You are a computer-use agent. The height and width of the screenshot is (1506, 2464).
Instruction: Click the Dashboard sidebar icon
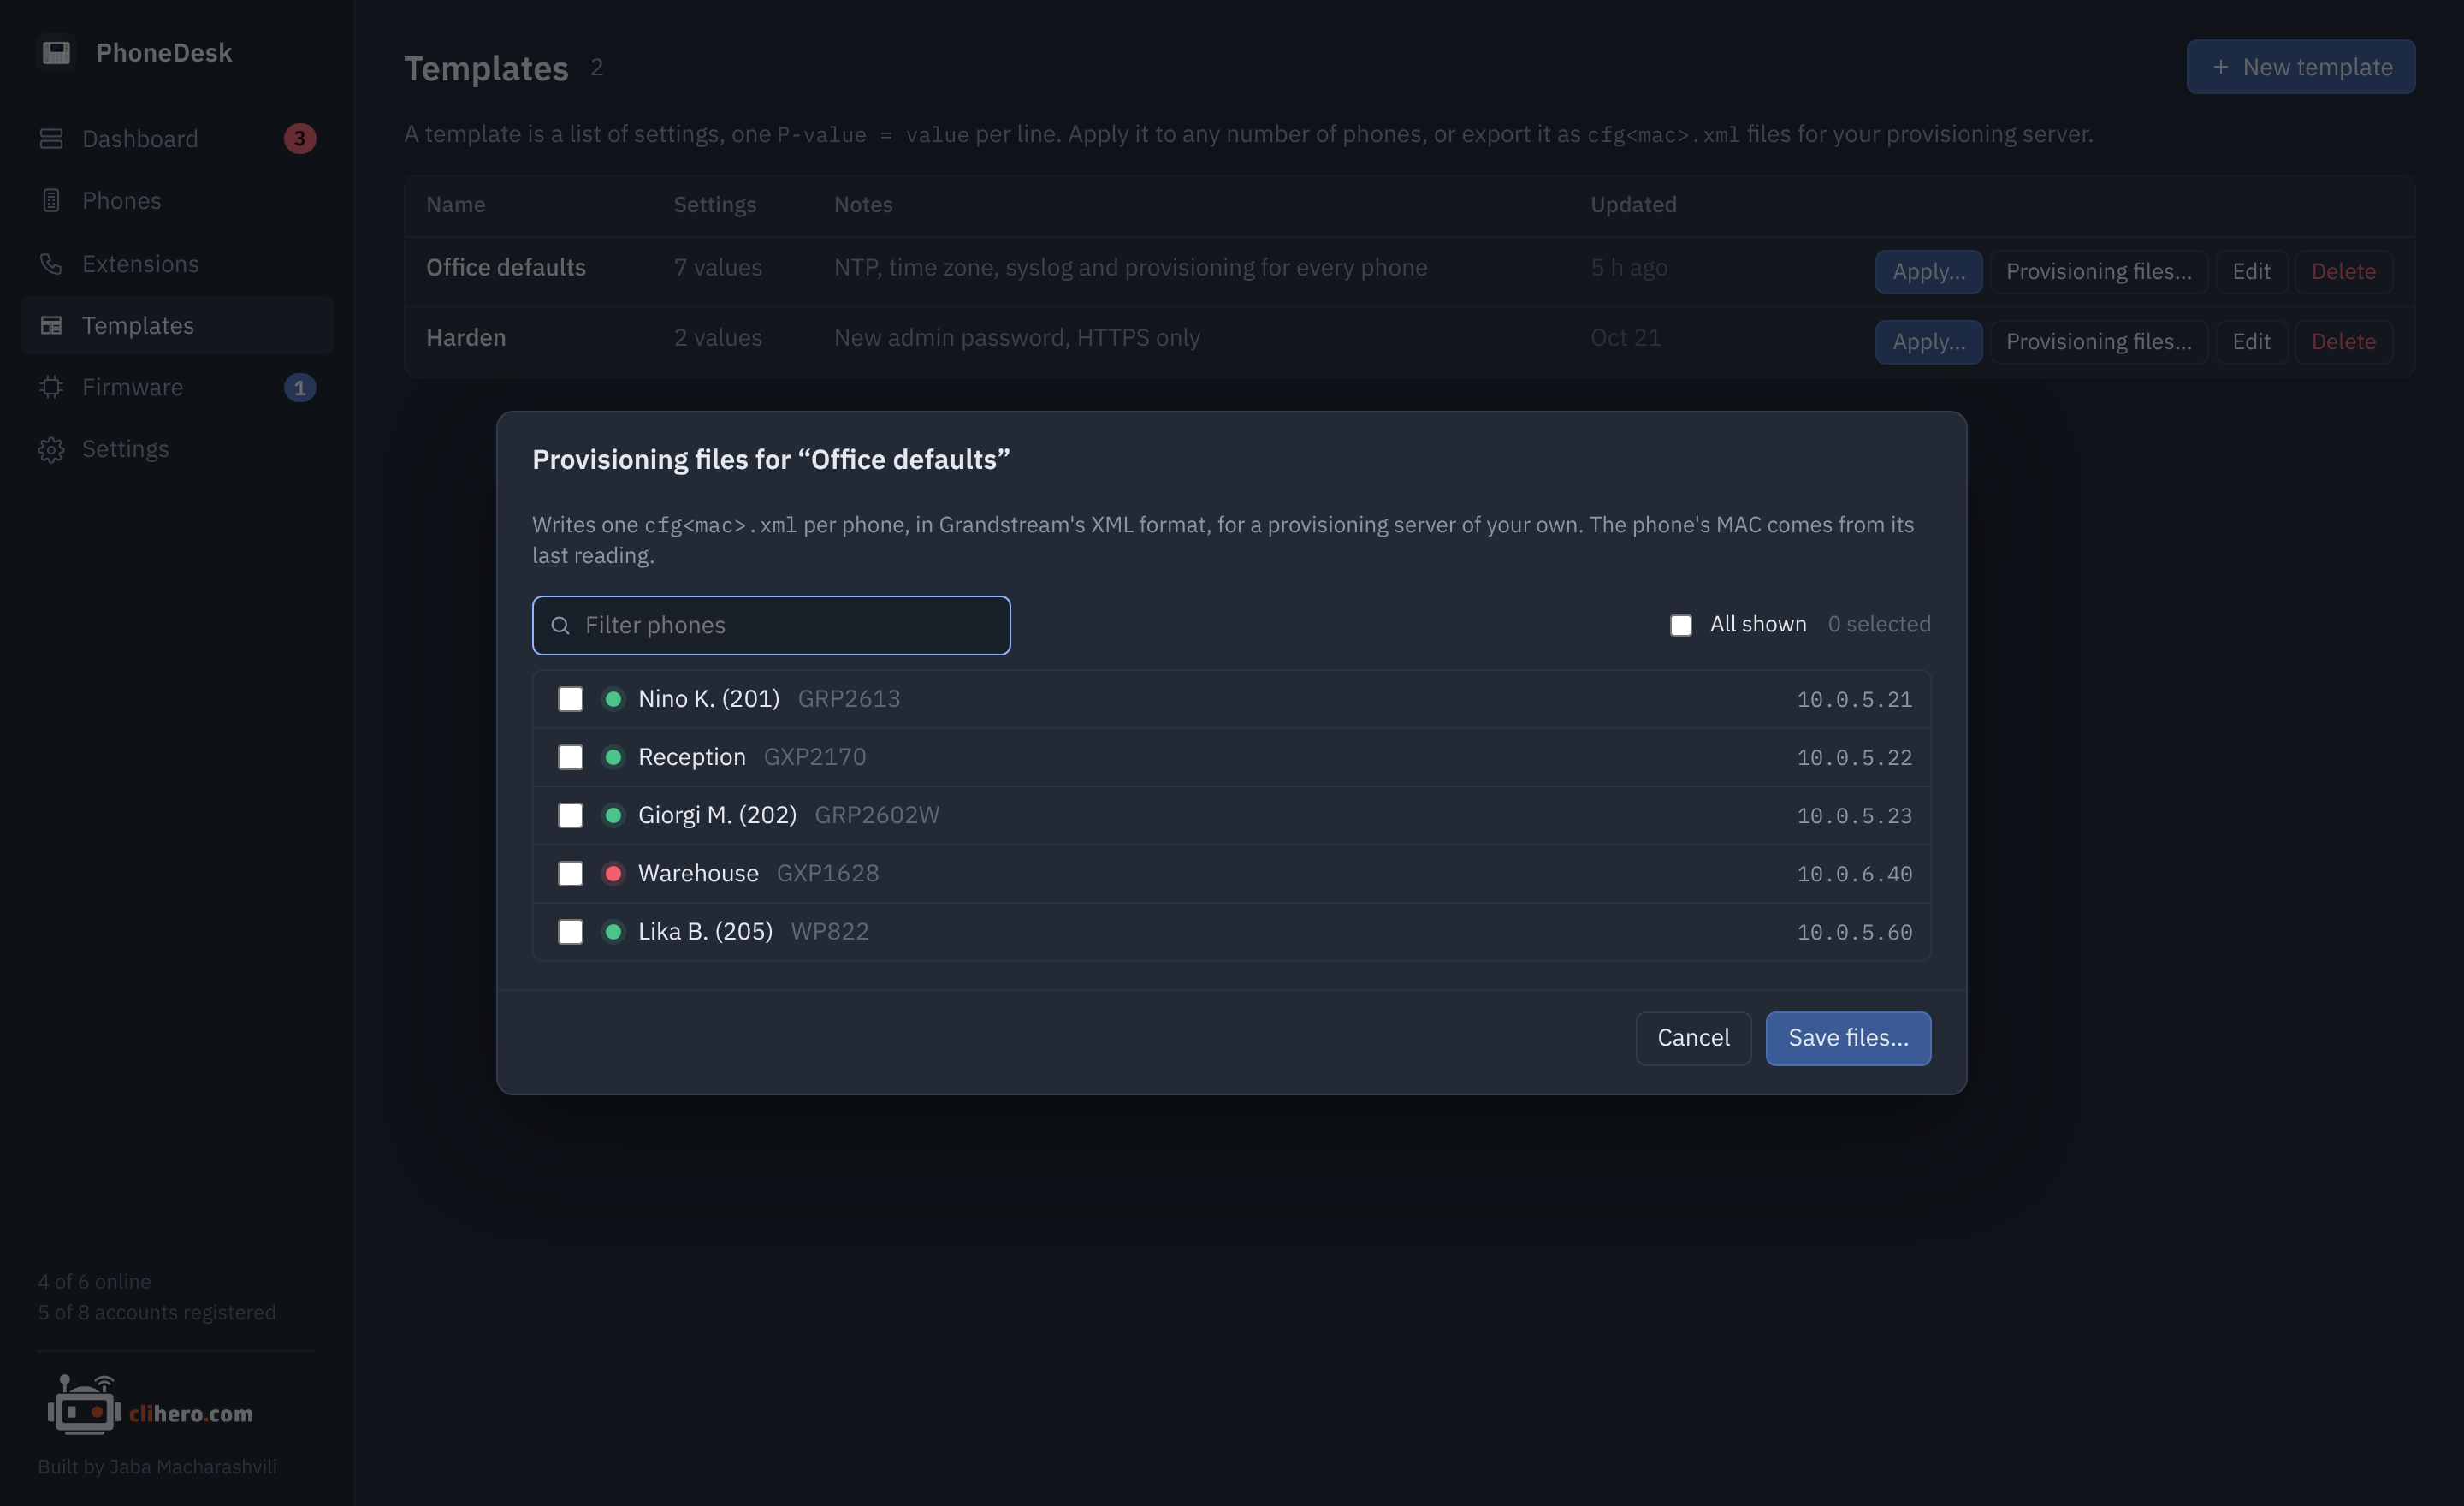(x=51, y=139)
